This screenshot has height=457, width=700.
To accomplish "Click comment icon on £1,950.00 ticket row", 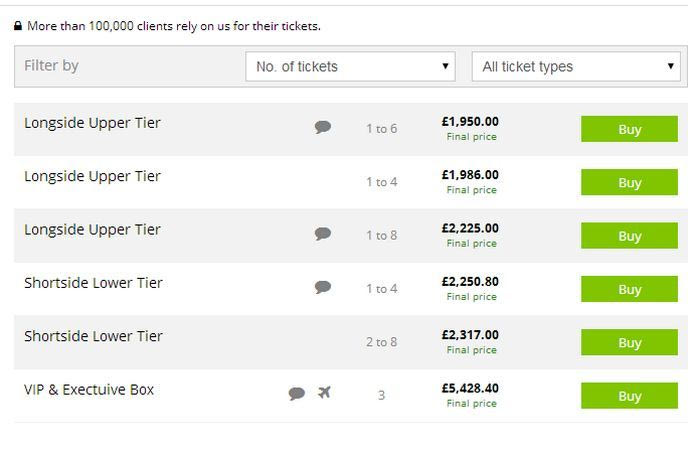I will point(323,127).
